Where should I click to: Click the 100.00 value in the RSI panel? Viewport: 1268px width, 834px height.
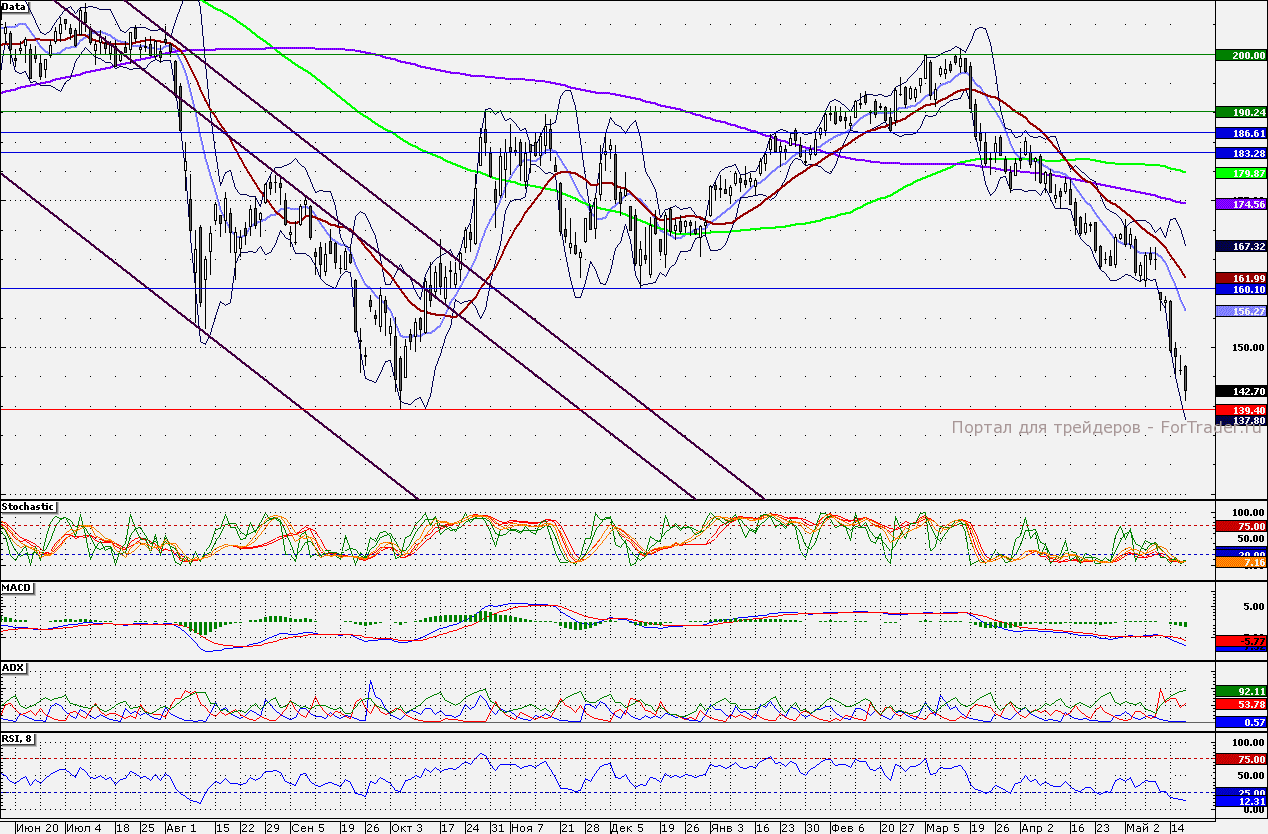tap(1250, 744)
